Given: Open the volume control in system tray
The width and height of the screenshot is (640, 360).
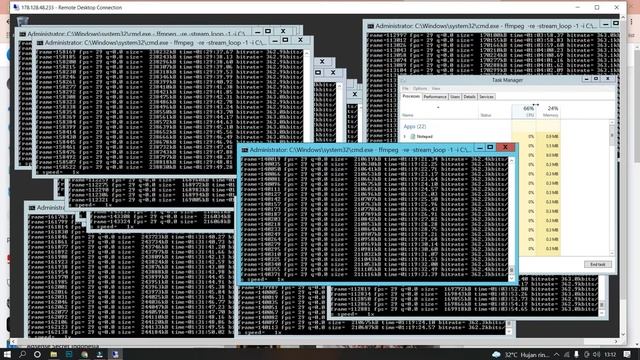Looking at the screenshot, I should [596, 355].
